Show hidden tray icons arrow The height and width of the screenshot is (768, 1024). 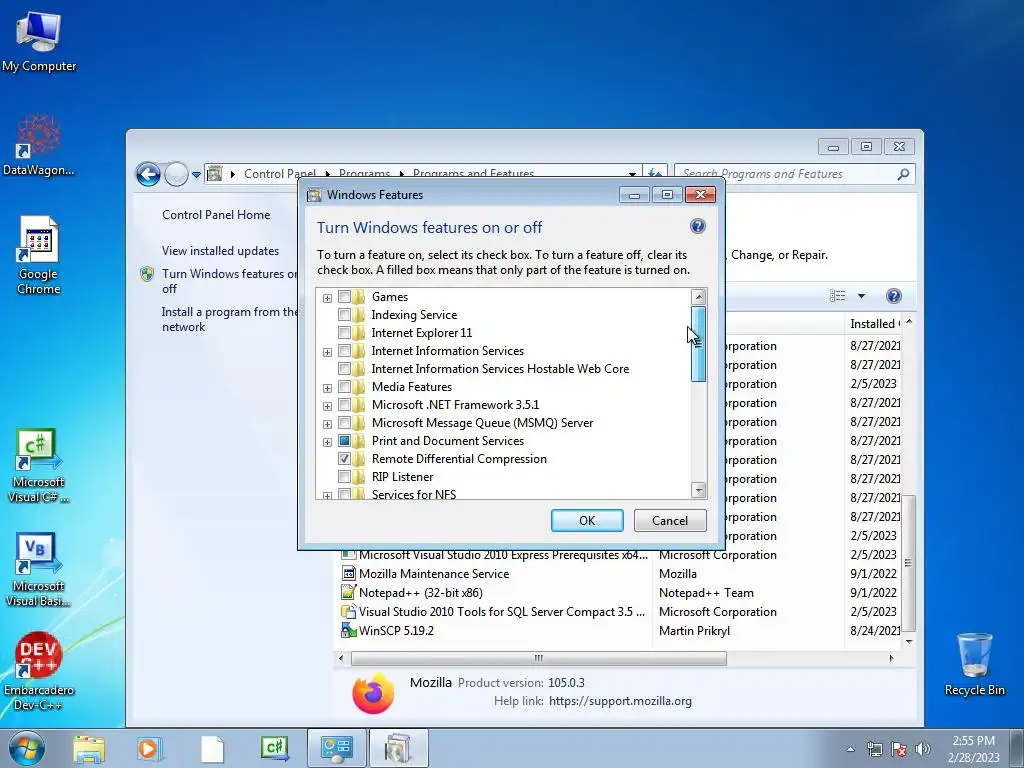tap(850, 750)
